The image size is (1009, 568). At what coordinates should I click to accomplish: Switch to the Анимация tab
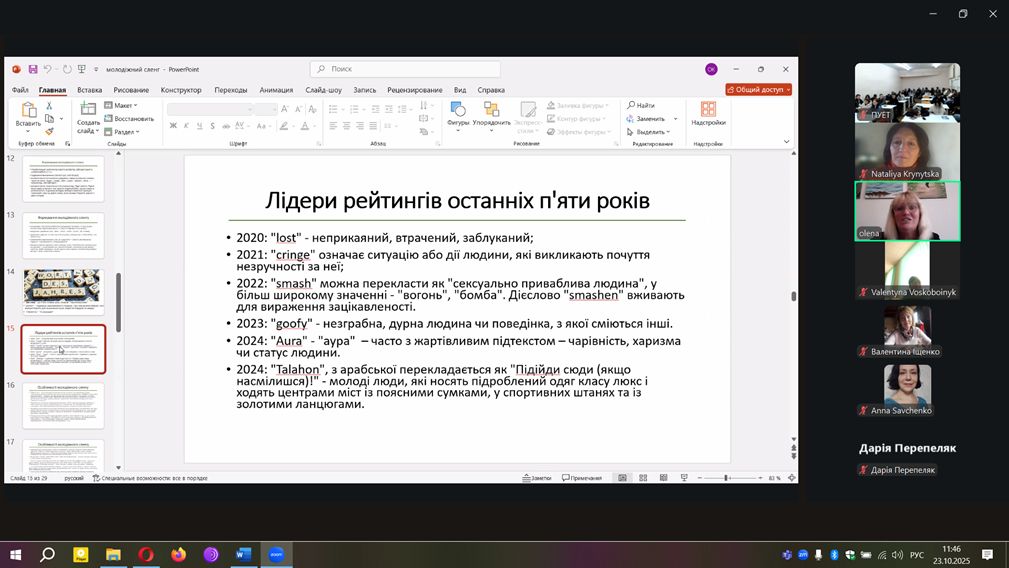[276, 90]
